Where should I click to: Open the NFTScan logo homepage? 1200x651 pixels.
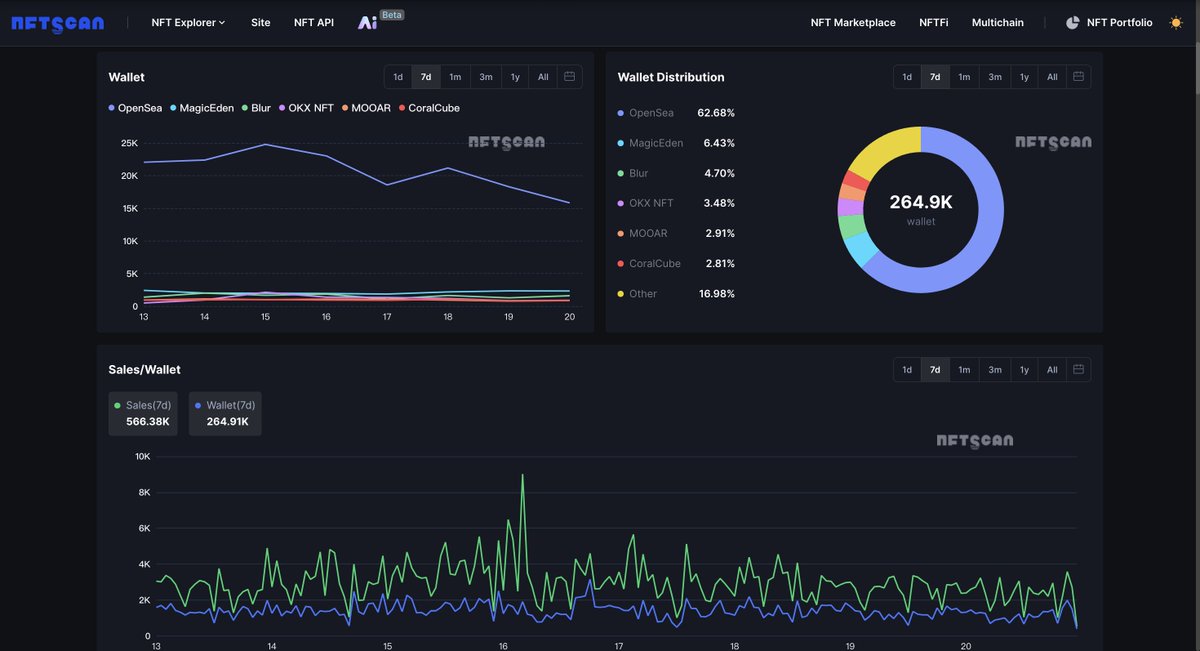[x=57, y=23]
